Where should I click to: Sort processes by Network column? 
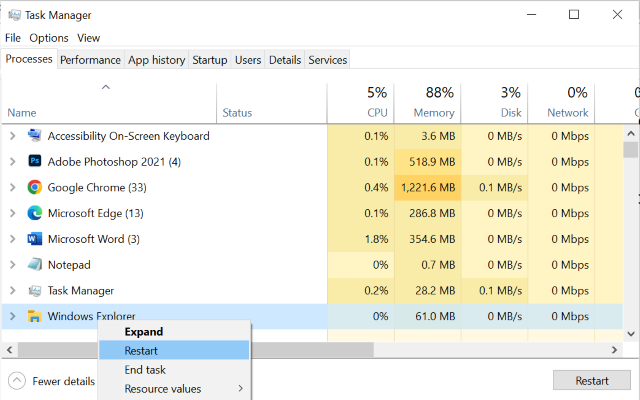pos(561,103)
